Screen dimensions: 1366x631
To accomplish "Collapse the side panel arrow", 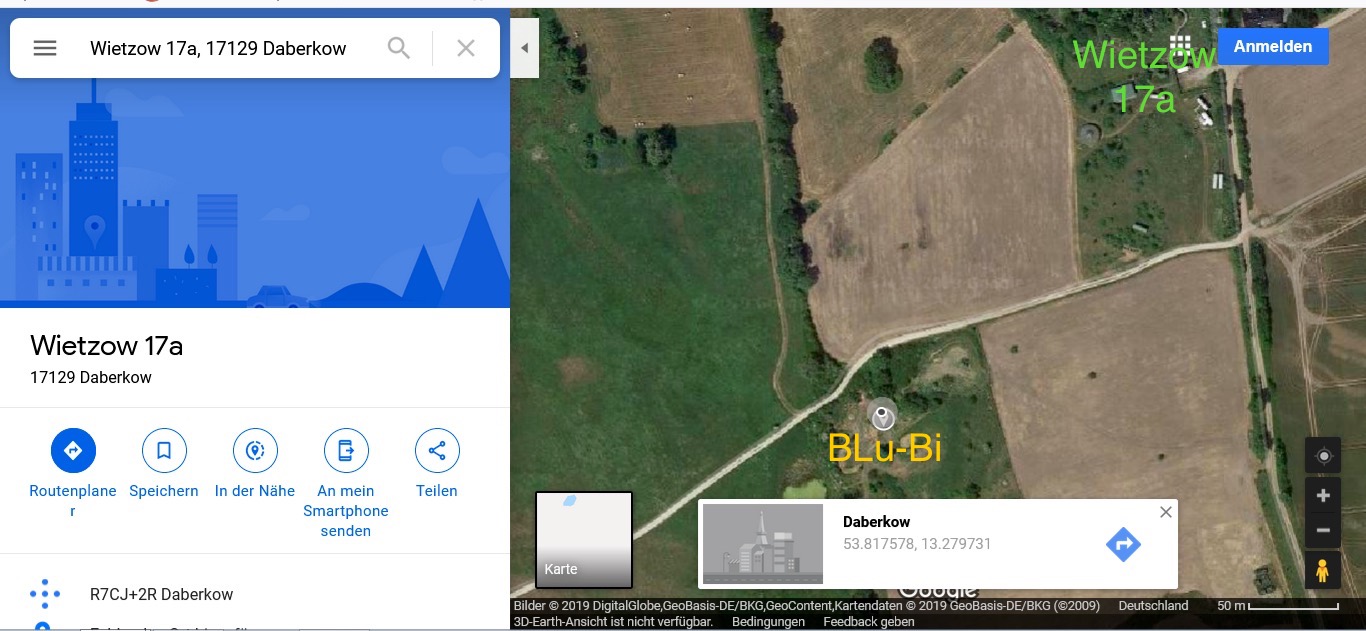I will (524, 48).
